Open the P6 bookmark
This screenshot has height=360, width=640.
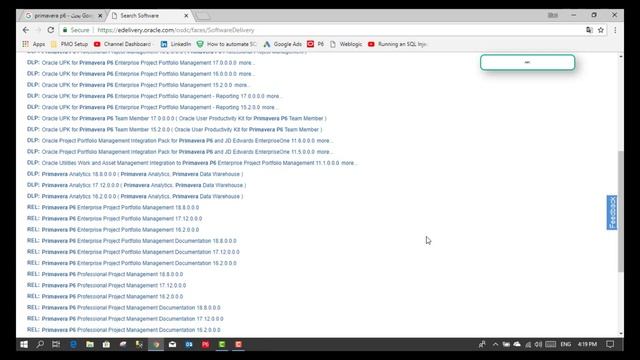point(316,44)
